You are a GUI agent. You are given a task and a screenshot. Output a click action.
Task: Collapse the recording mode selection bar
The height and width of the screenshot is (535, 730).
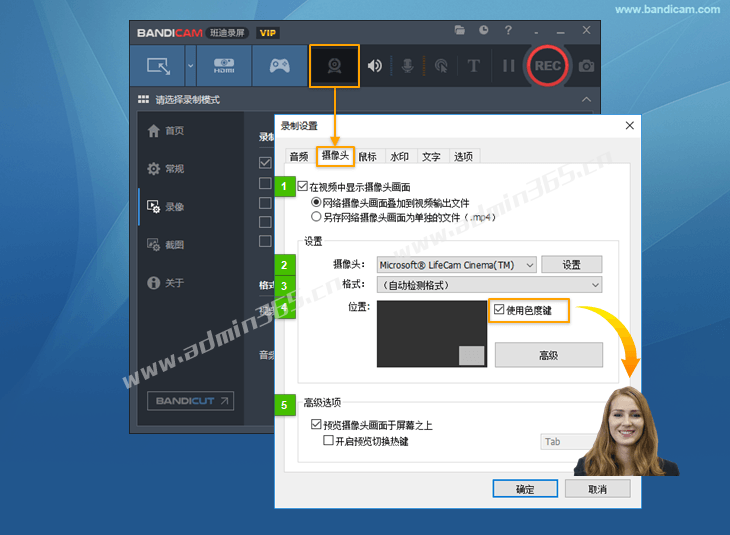point(586,99)
